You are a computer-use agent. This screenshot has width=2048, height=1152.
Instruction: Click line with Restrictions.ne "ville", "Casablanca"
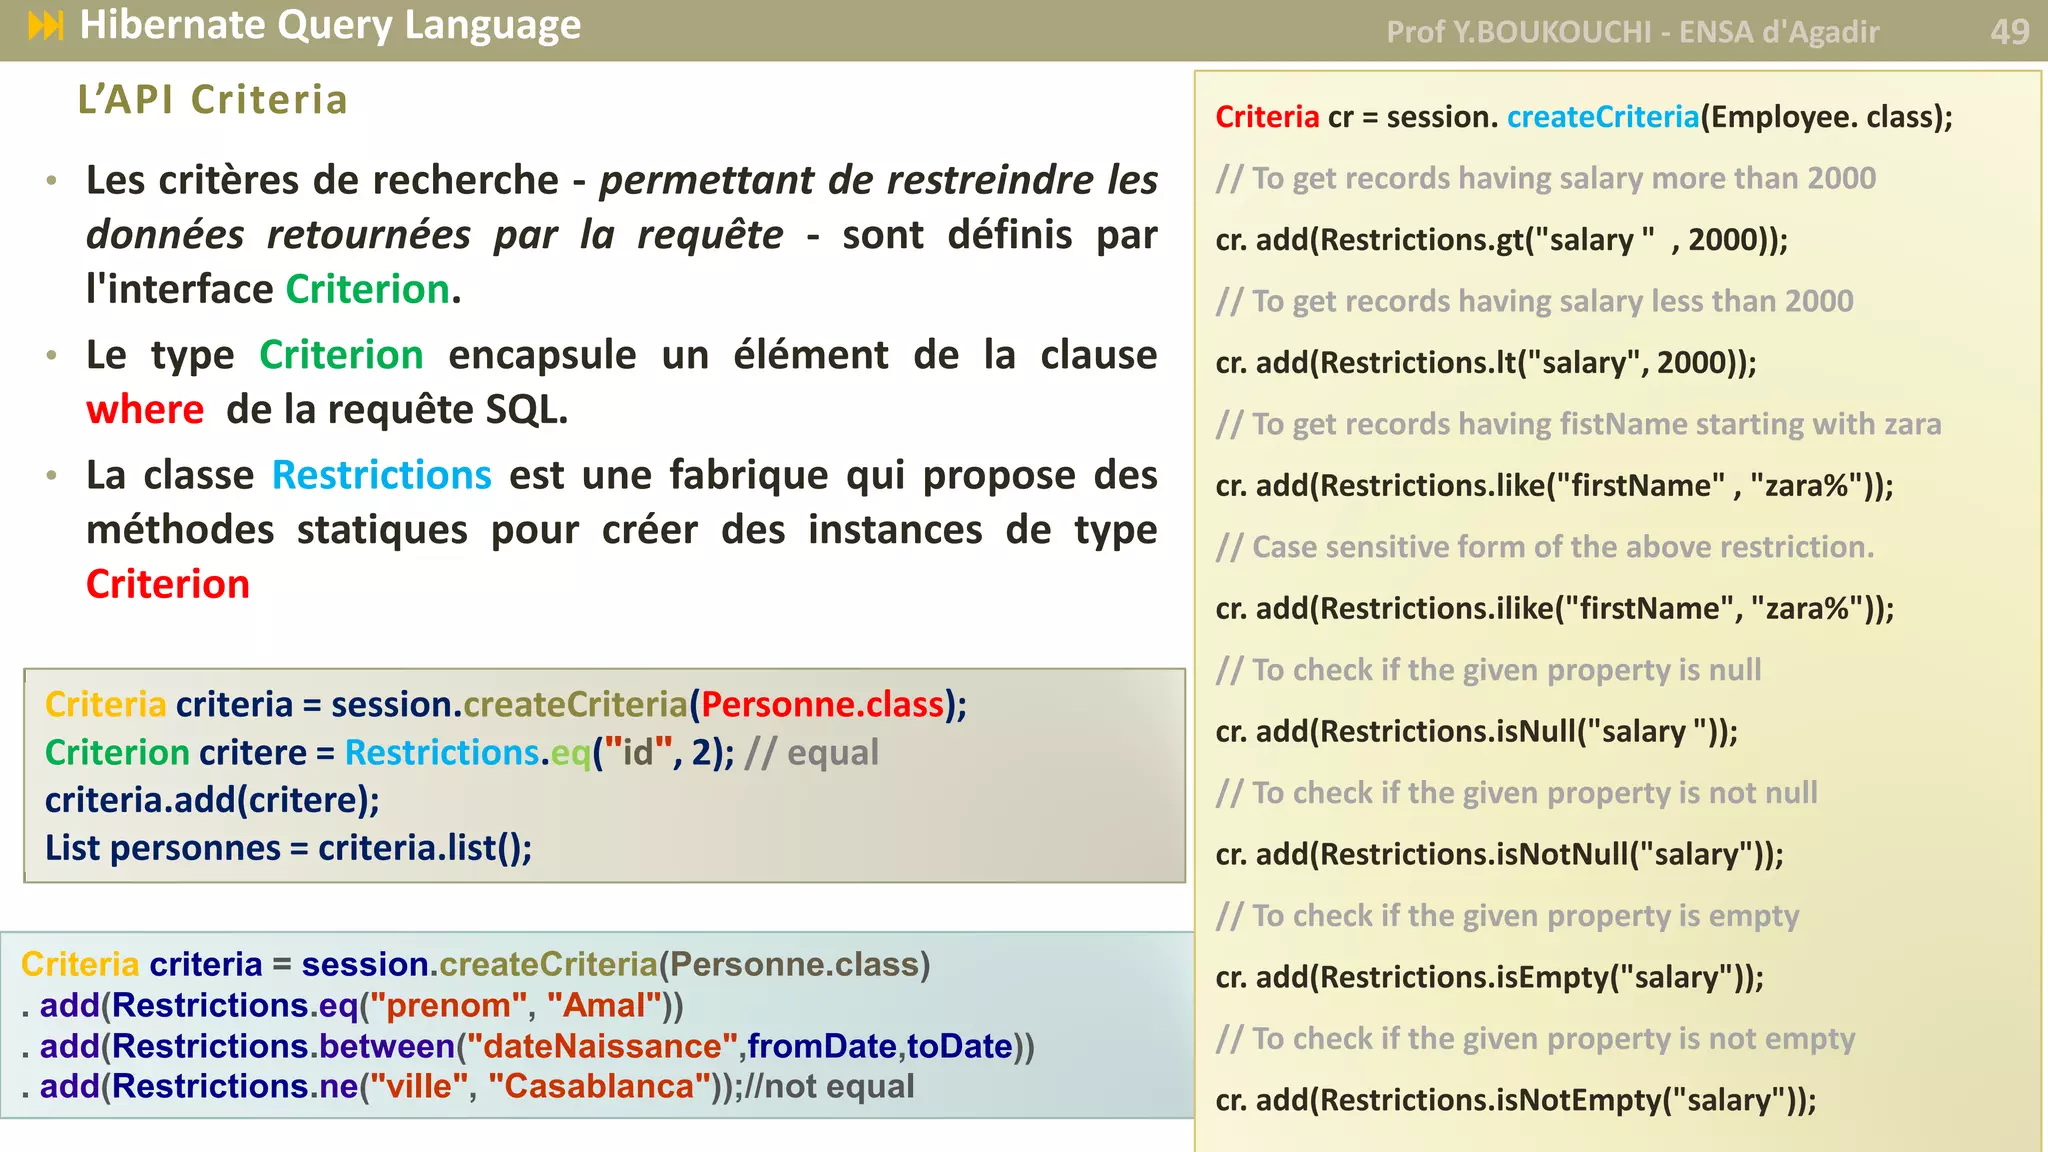point(467,1086)
